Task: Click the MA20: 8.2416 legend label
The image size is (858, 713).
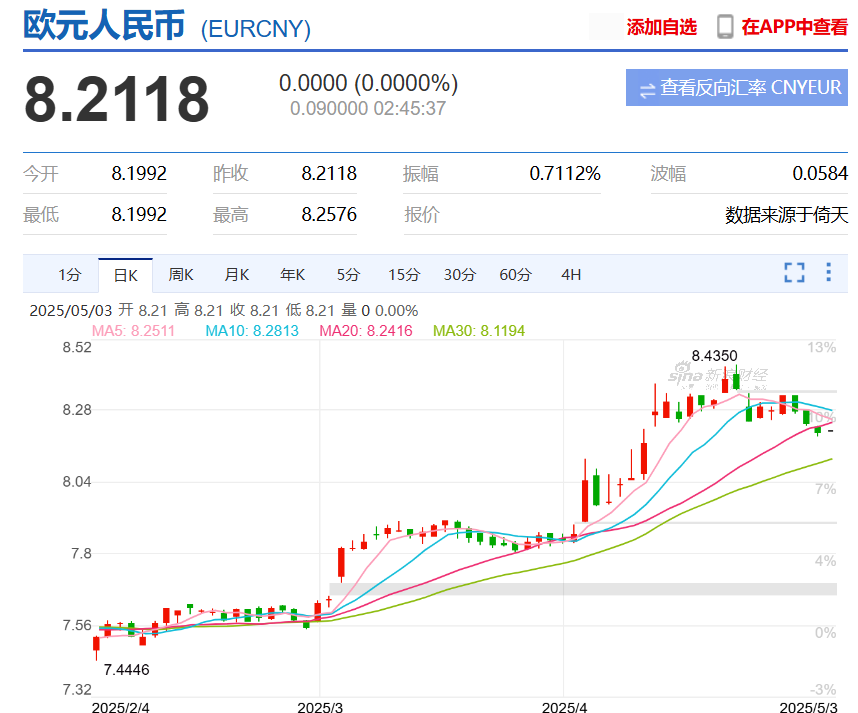Action: (x=366, y=331)
